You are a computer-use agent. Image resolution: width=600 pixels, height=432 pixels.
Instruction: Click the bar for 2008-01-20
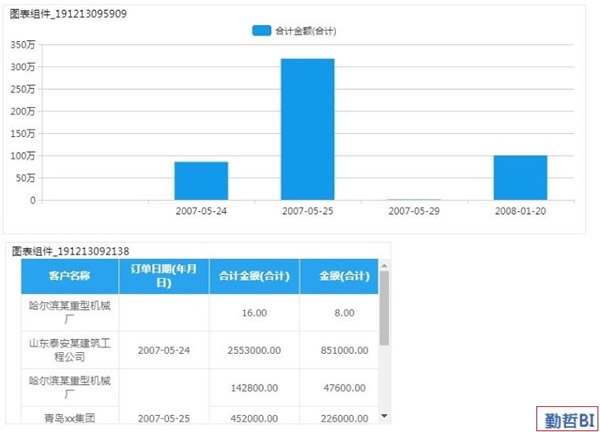click(520, 178)
